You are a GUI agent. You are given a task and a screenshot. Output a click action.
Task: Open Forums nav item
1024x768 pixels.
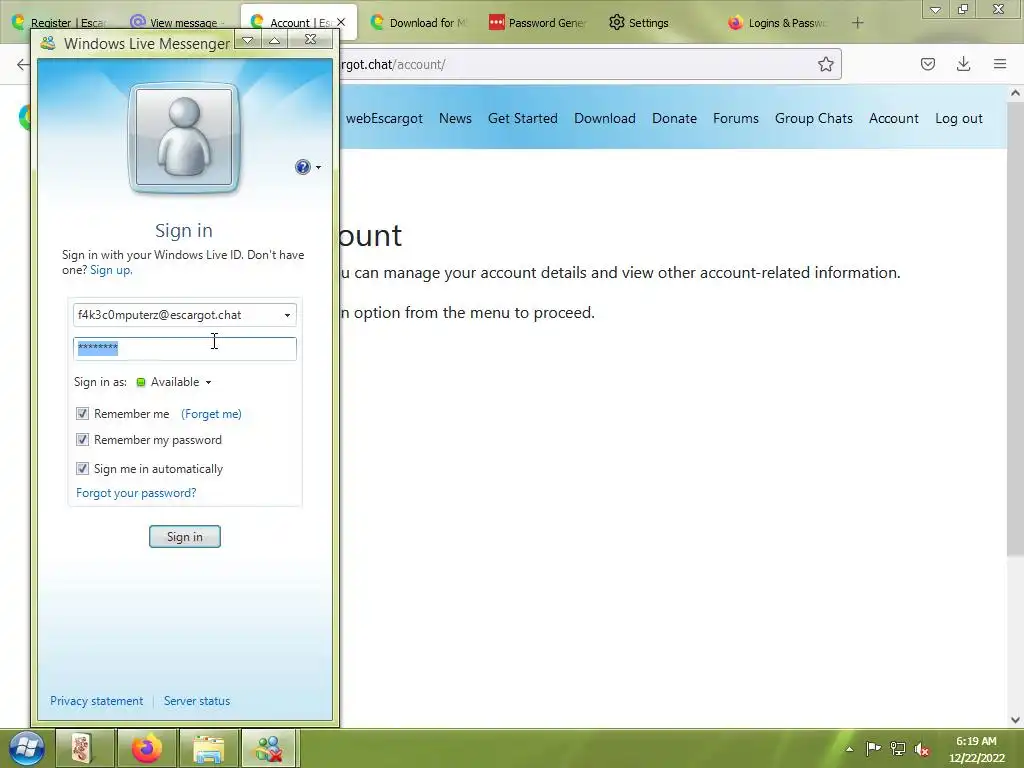(x=735, y=118)
